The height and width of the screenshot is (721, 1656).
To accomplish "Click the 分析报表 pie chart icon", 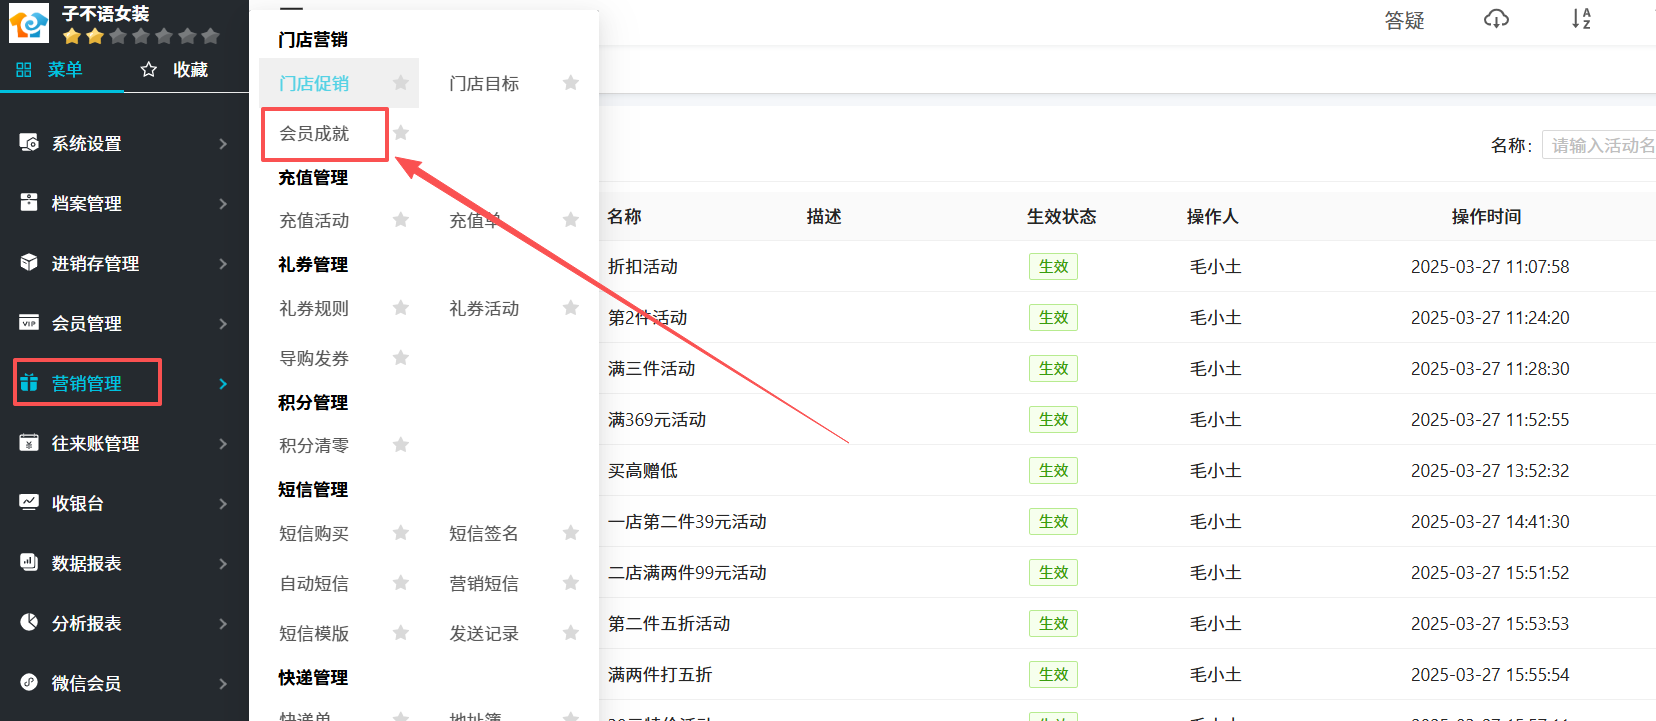I will (x=29, y=623).
